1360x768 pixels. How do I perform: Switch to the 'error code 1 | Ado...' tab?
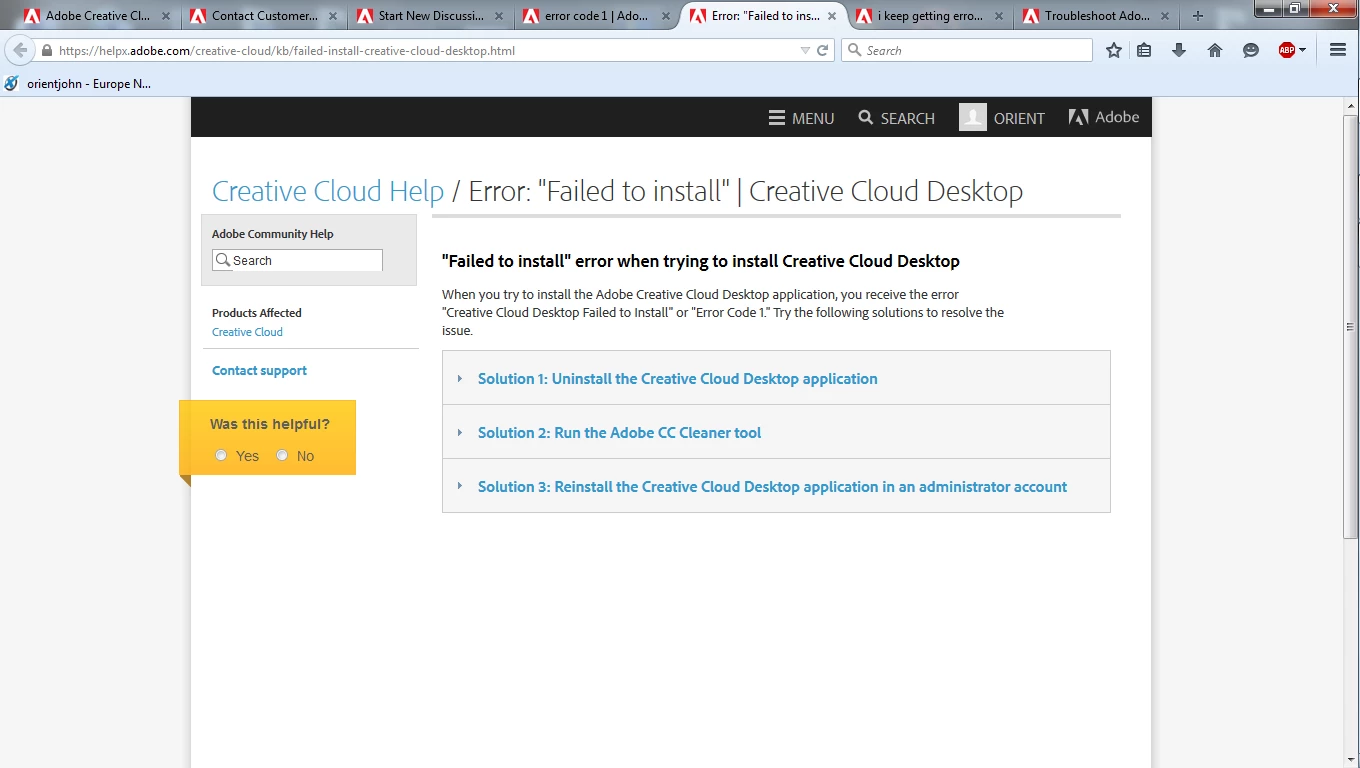597,16
